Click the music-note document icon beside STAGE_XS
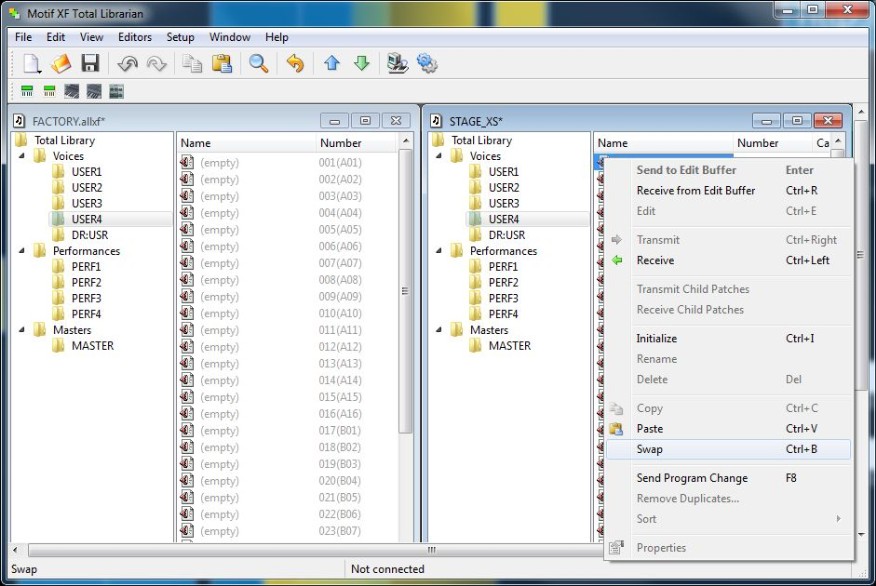Screen dimensions: 876x586 [x=436, y=121]
